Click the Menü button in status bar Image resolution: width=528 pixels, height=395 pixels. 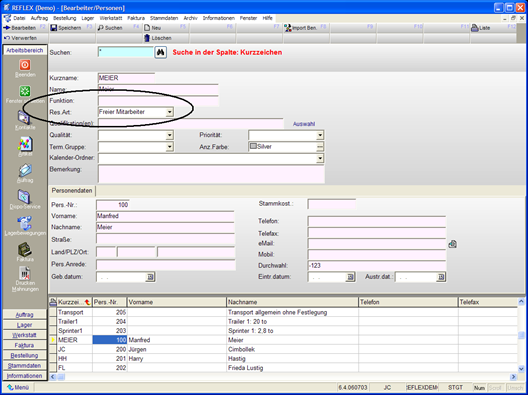pos(18,388)
